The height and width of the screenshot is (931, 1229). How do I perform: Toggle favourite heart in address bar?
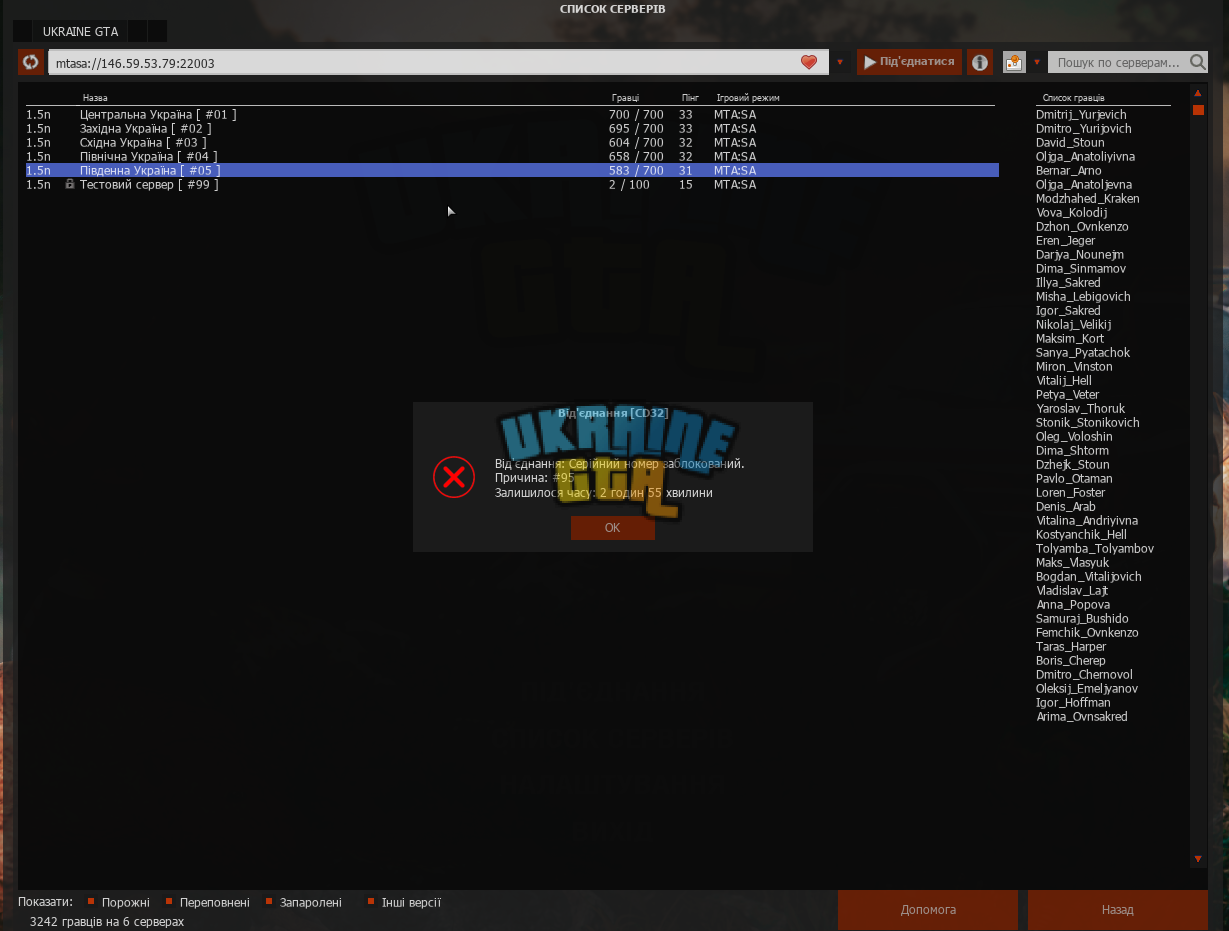click(x=809, y=62)
